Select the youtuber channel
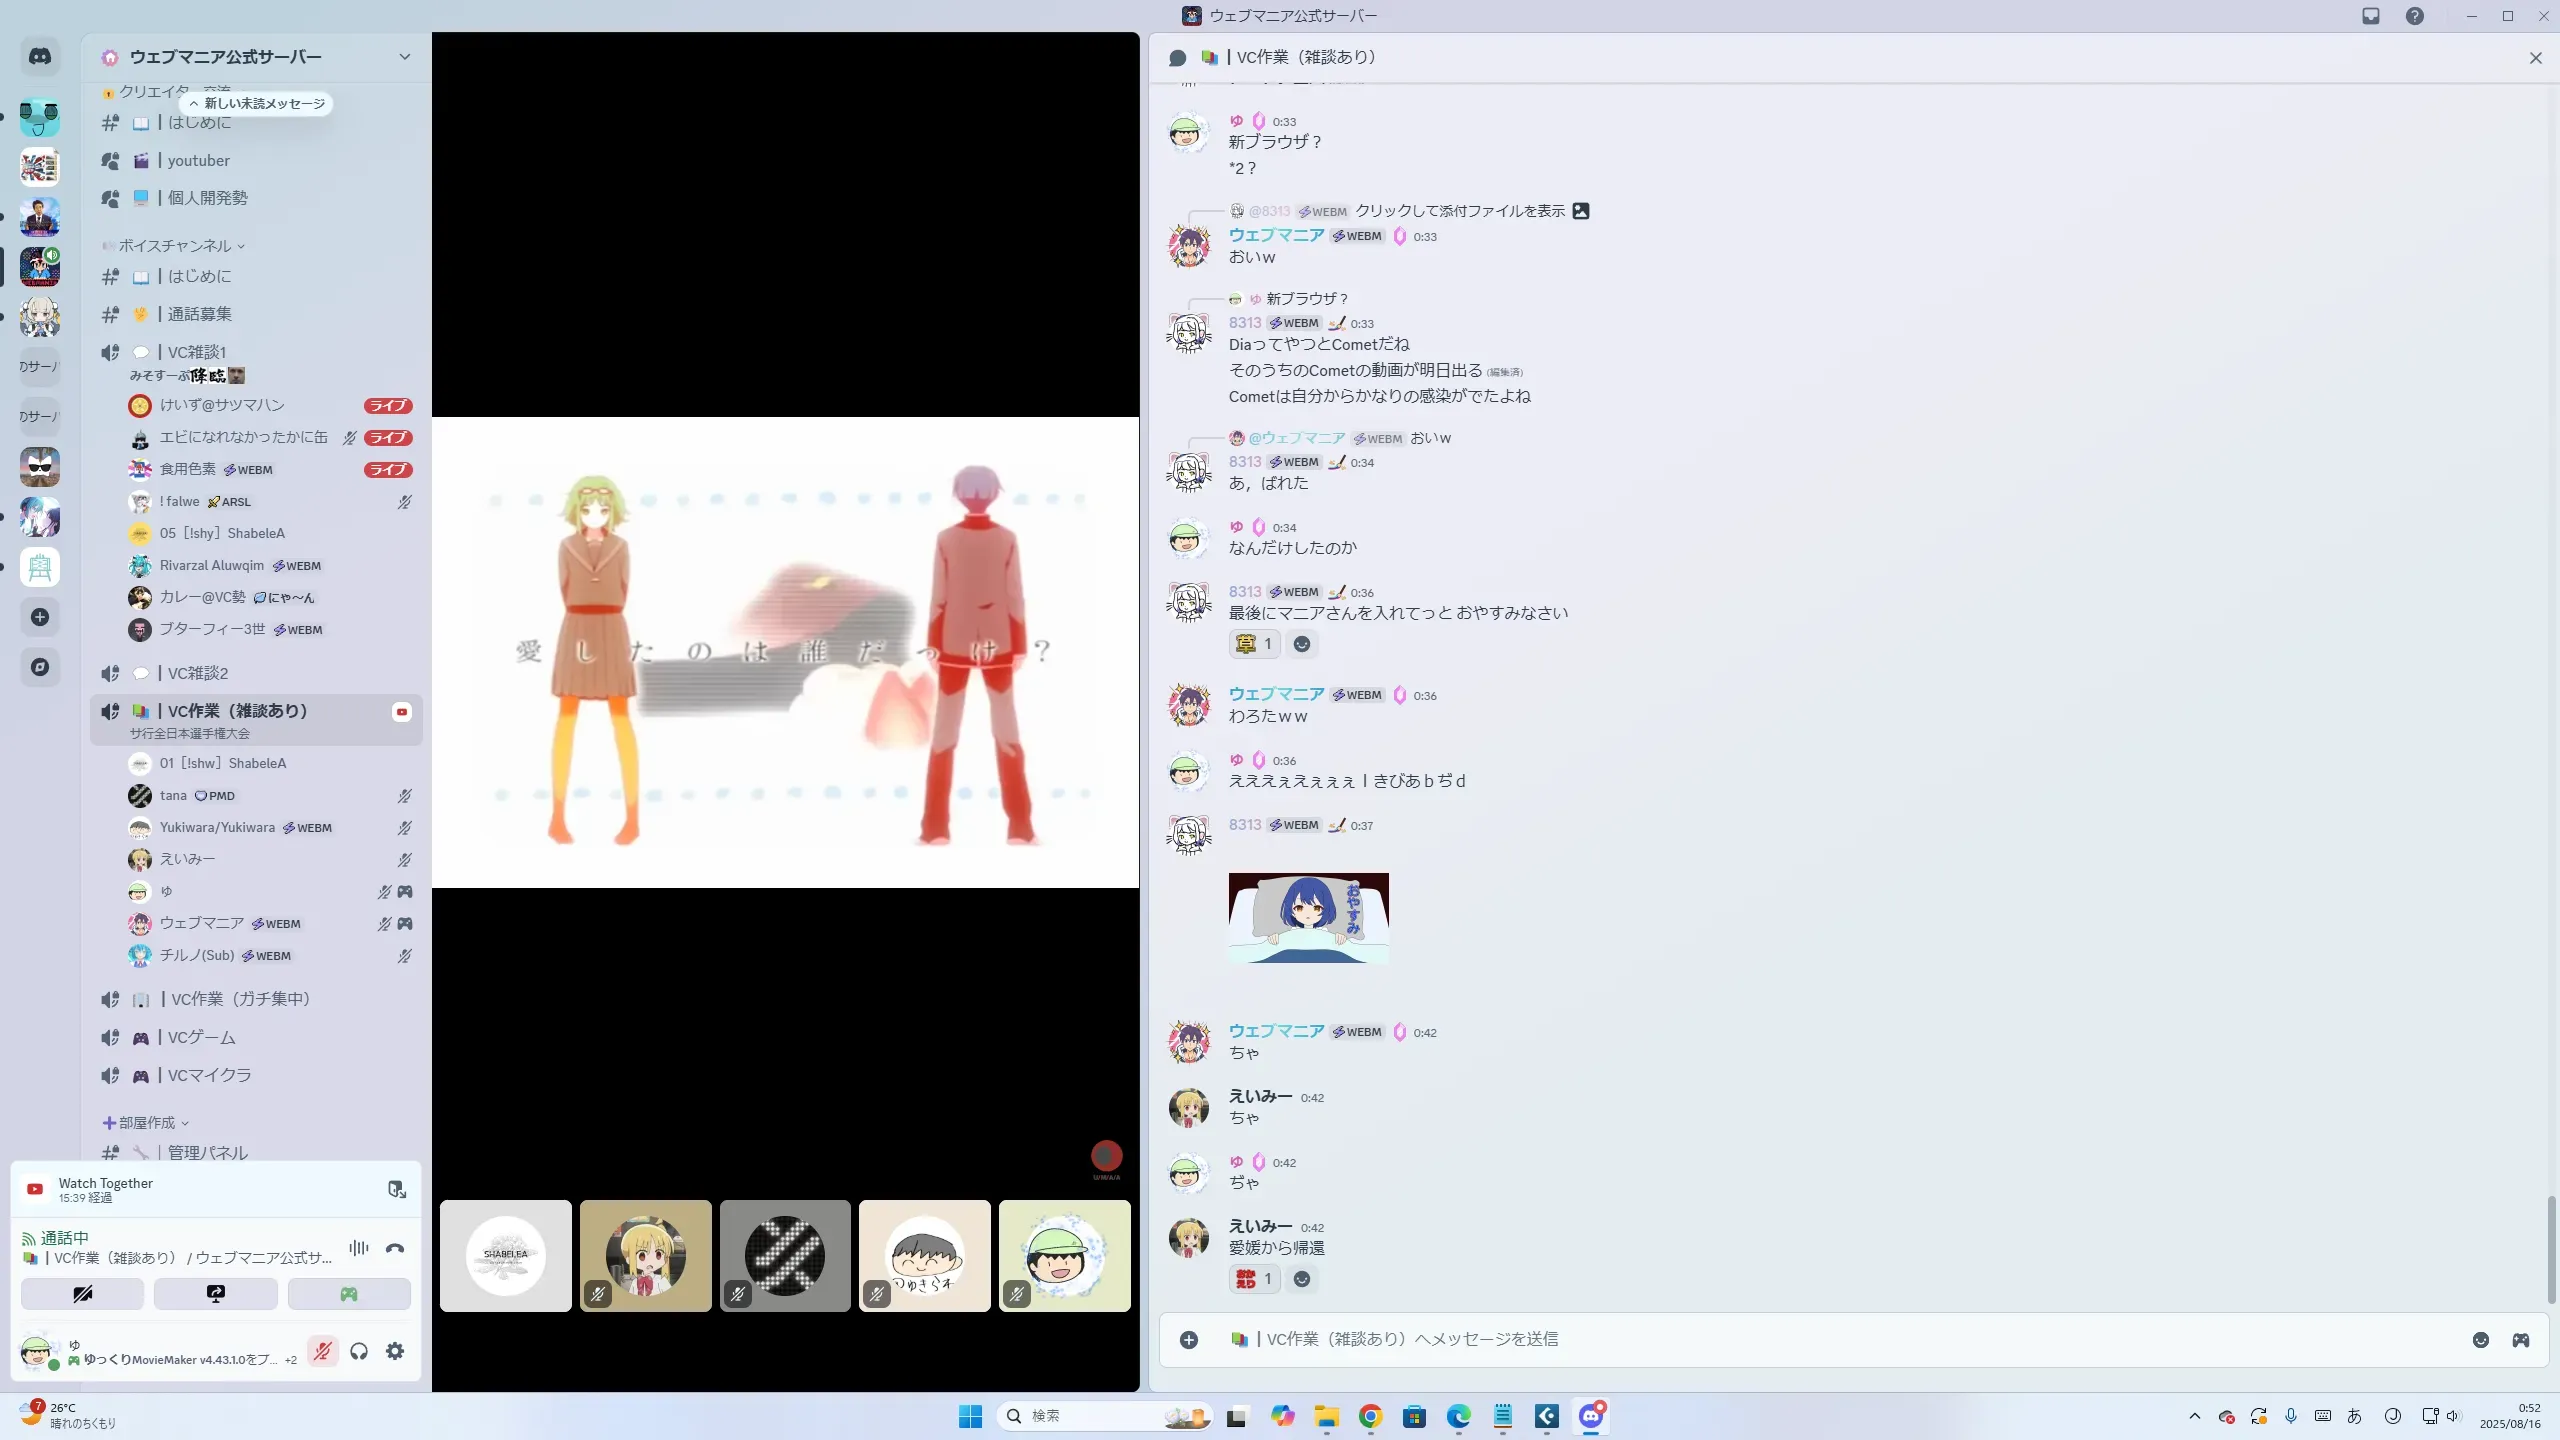The height and width of the screenshot is (1440, 2560). tap(199, 160)
